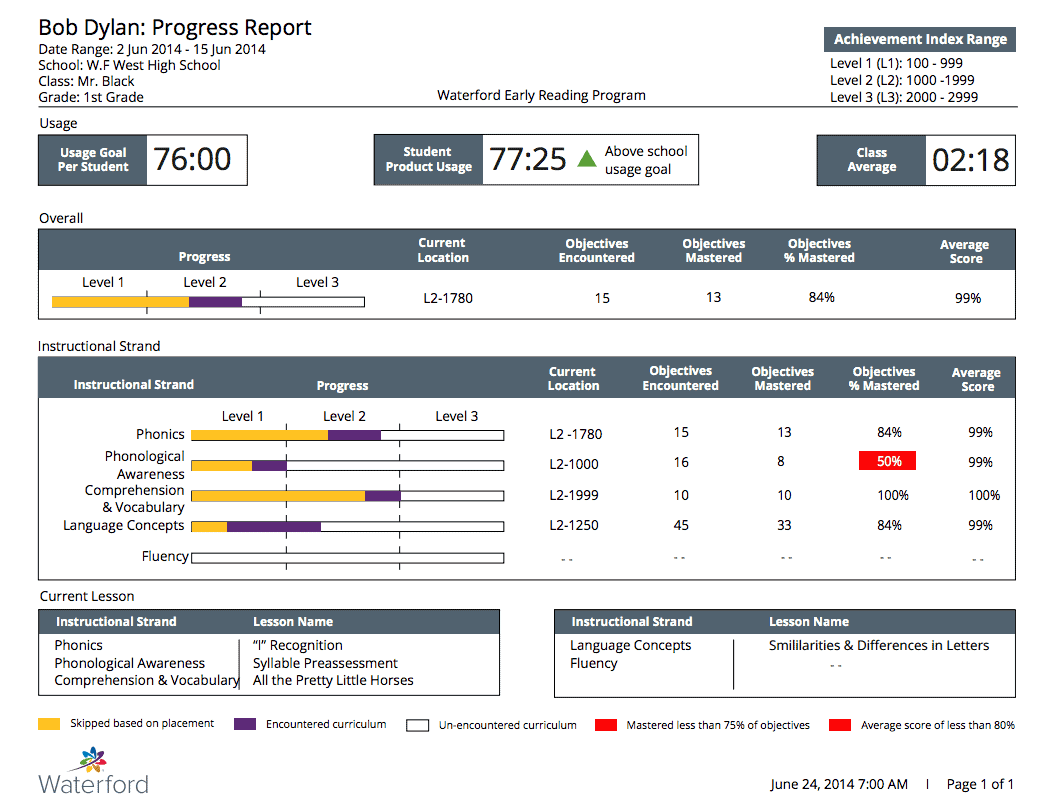Click the 100% average score value
The width and height of the screenshot is (1052, 802).
click(x=984, y=495)
